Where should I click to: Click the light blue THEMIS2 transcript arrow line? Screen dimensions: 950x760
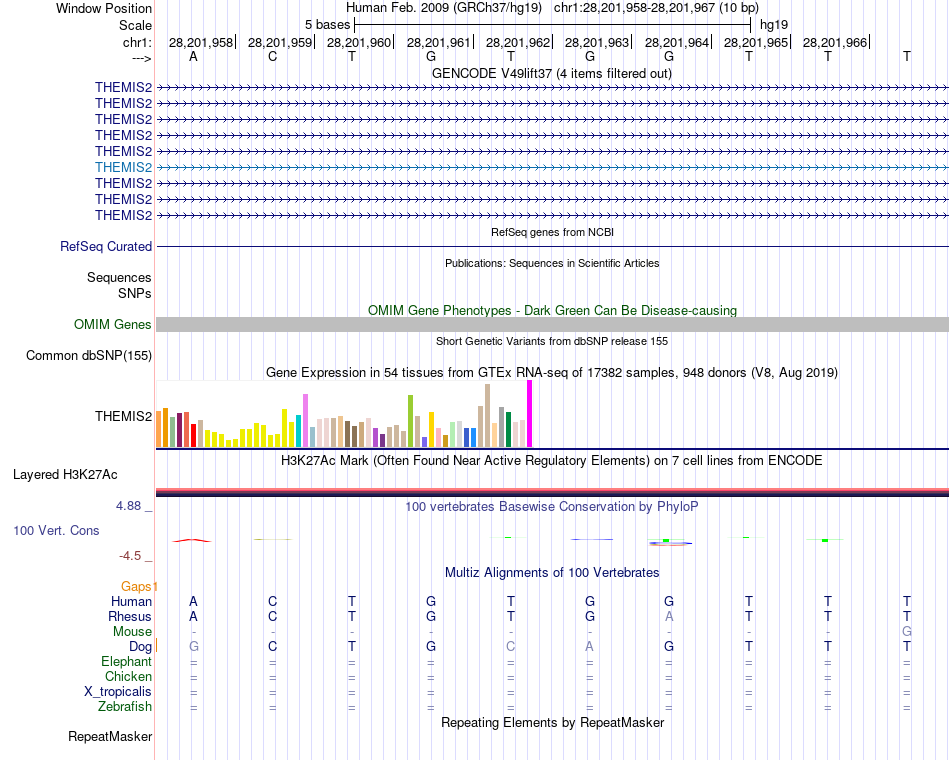coord(553,167)
